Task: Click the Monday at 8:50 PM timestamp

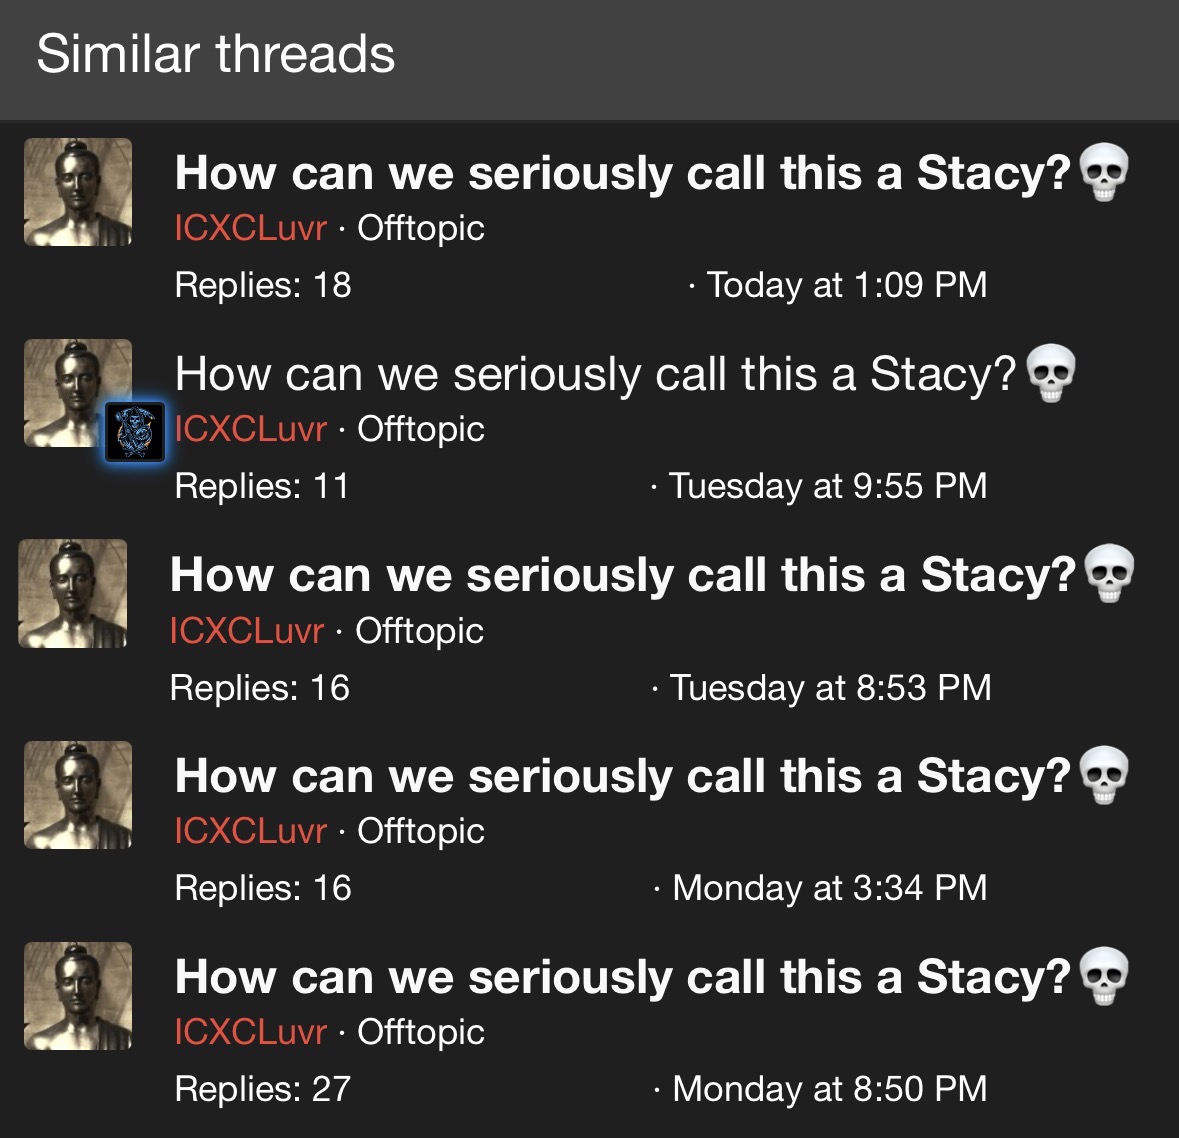Action: pyautogui.click(x=829, y=1088)
